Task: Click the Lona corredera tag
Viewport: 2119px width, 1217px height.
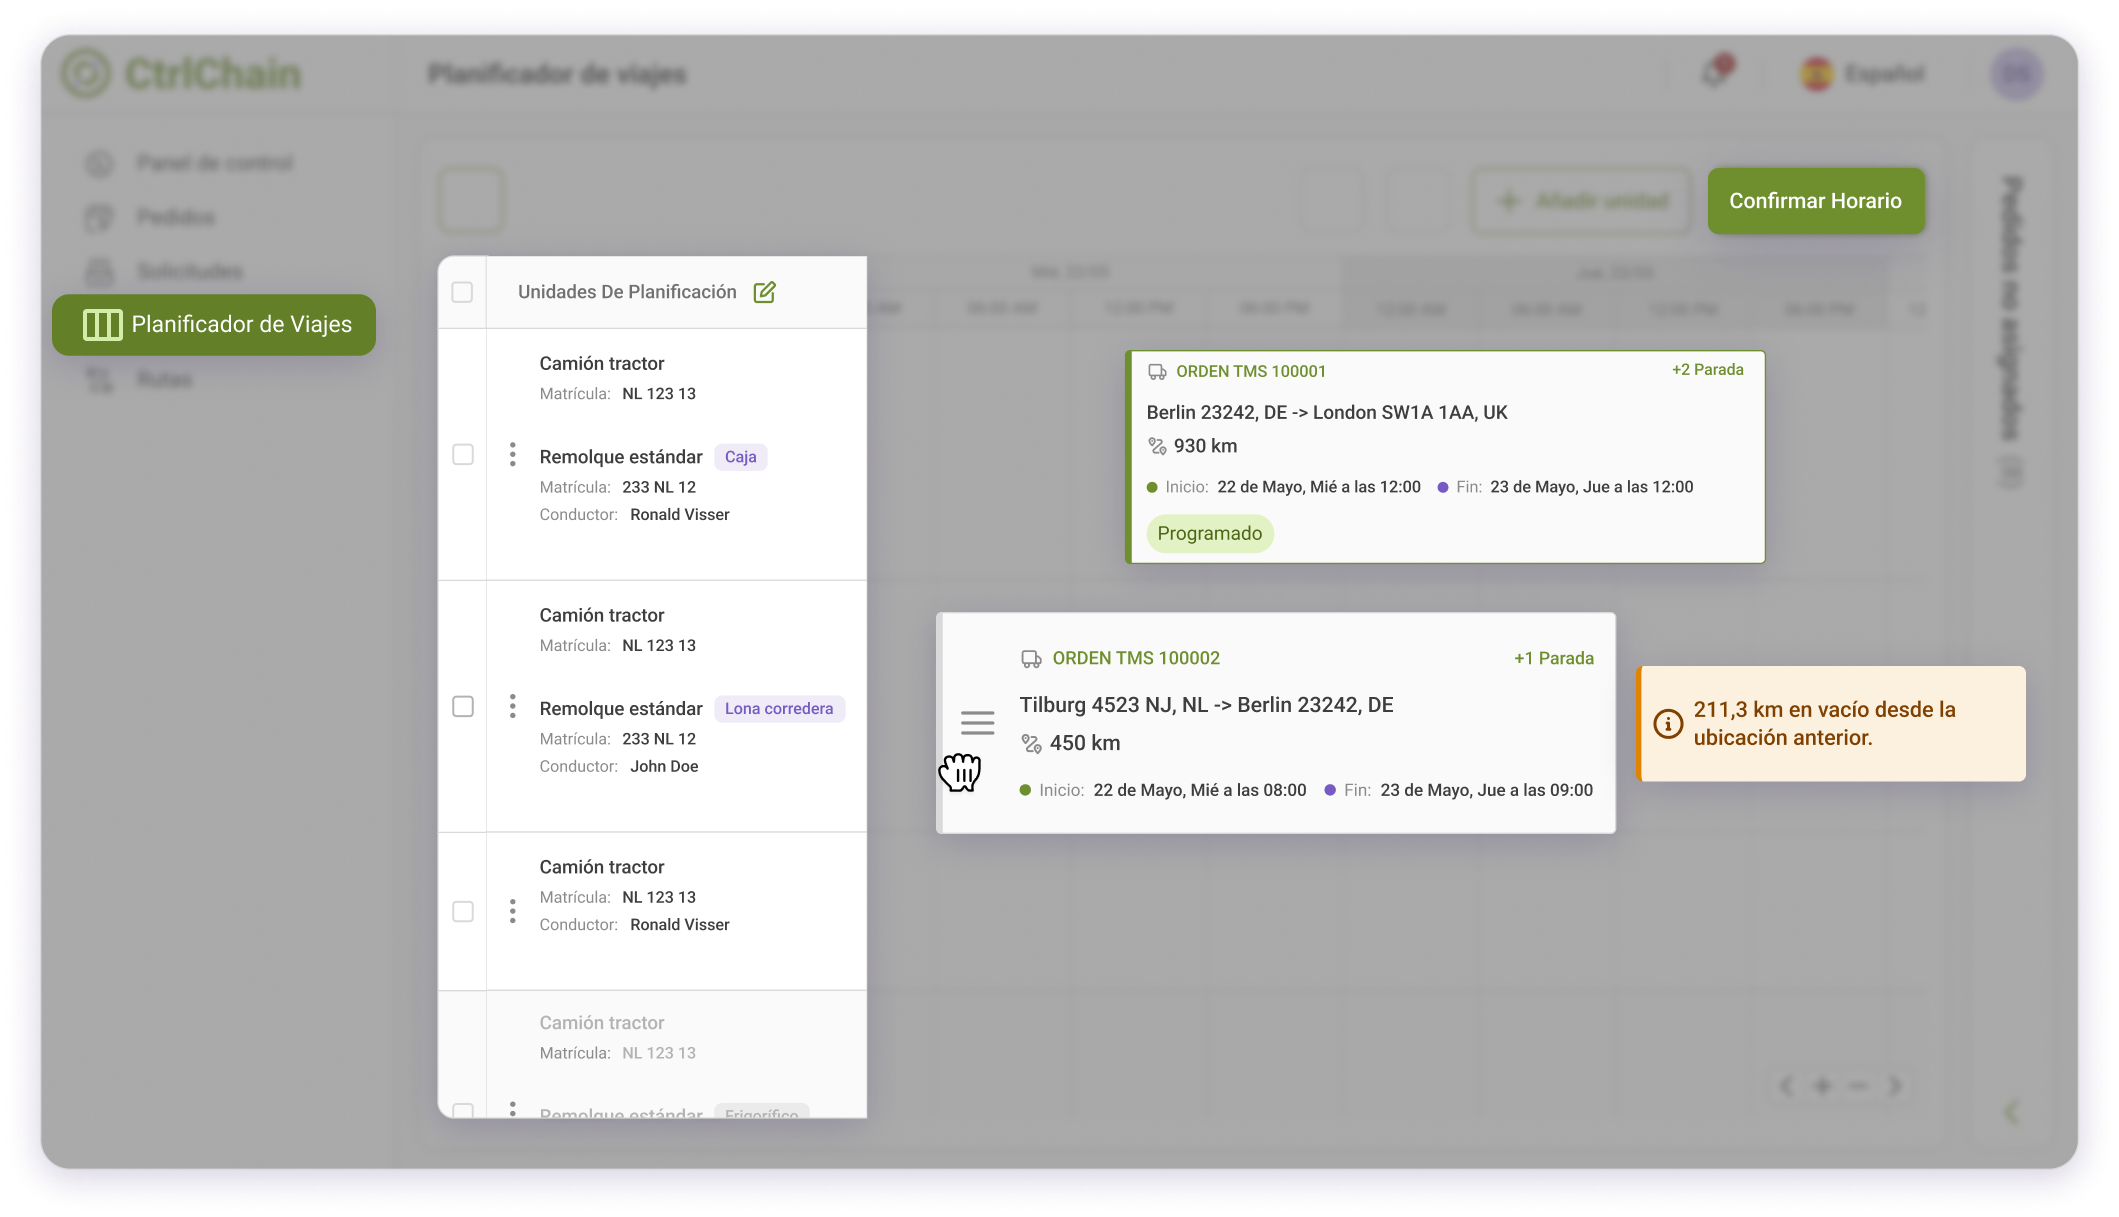Action: point(779,709)
